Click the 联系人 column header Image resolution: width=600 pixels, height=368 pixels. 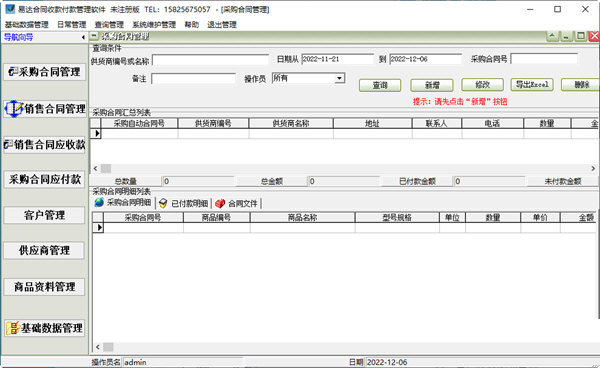tap(437, 123)
